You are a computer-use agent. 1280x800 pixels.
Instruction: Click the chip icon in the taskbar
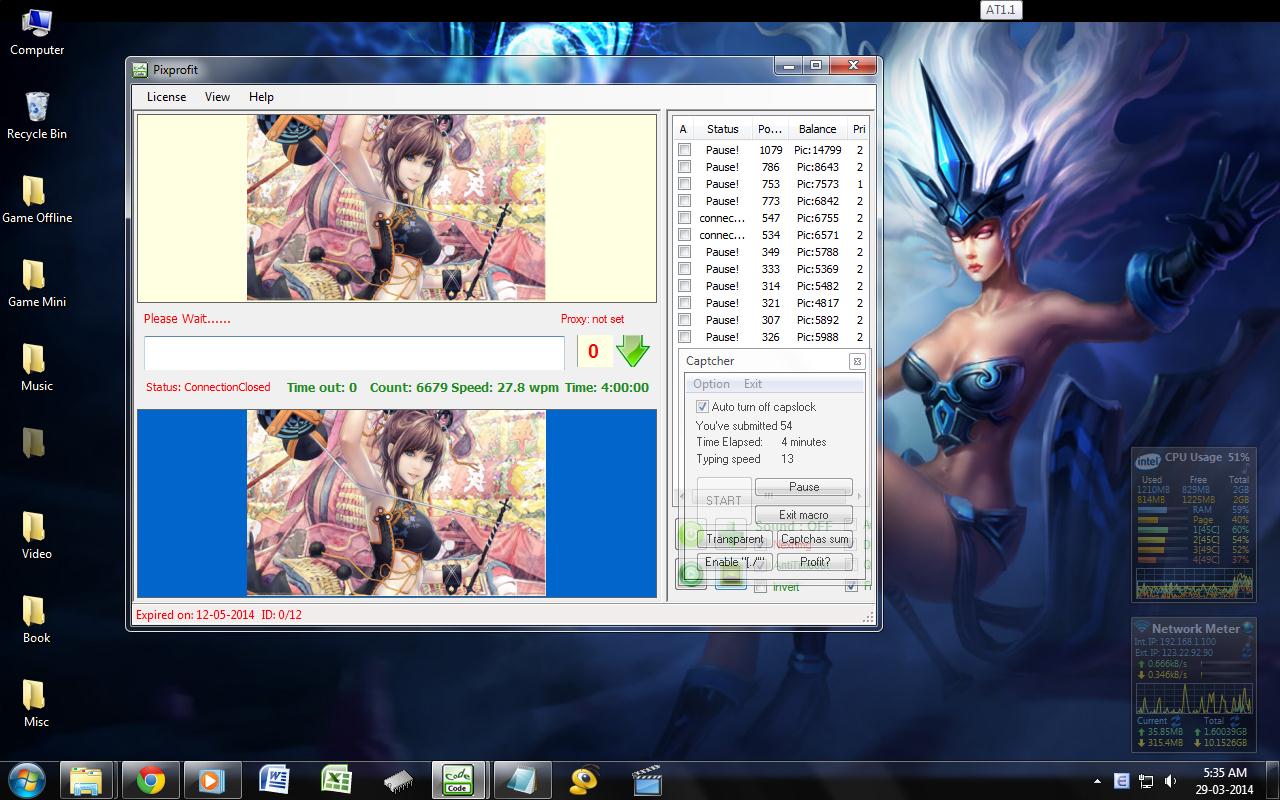[397, 780]
